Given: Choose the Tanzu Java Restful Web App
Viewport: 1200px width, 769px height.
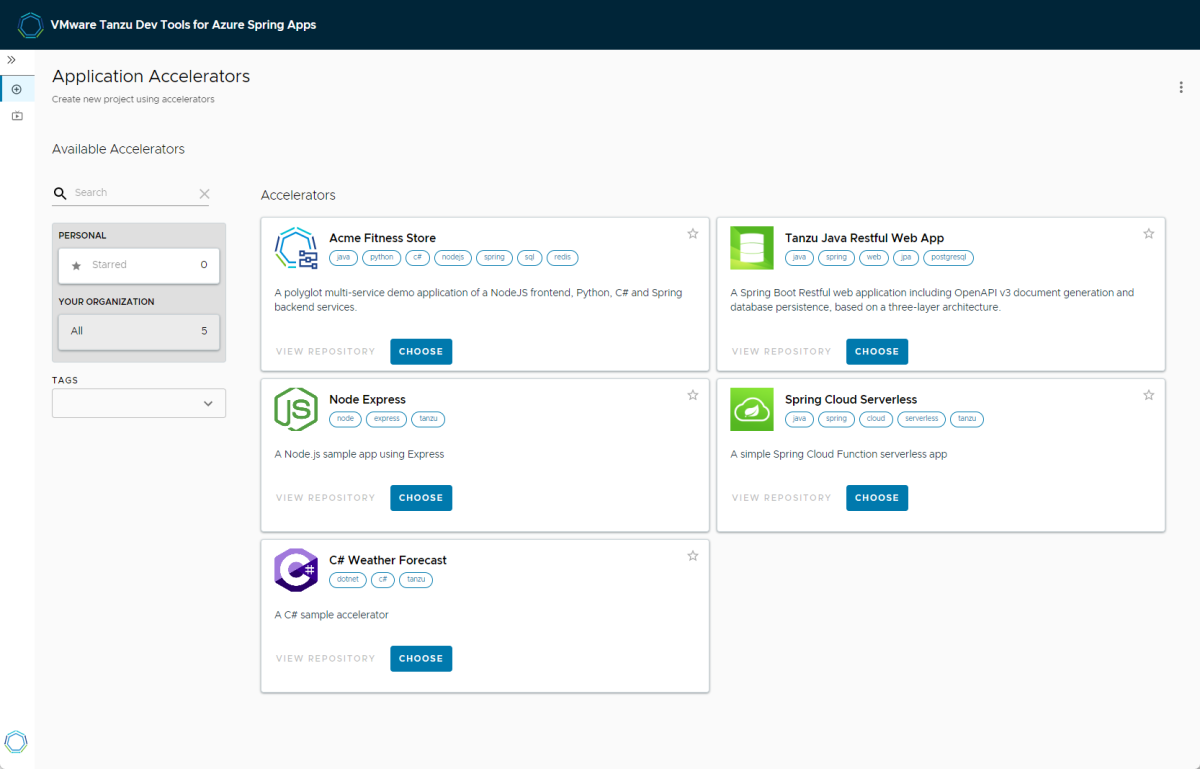Looking at the screenshot, I should tap(877, 351).
